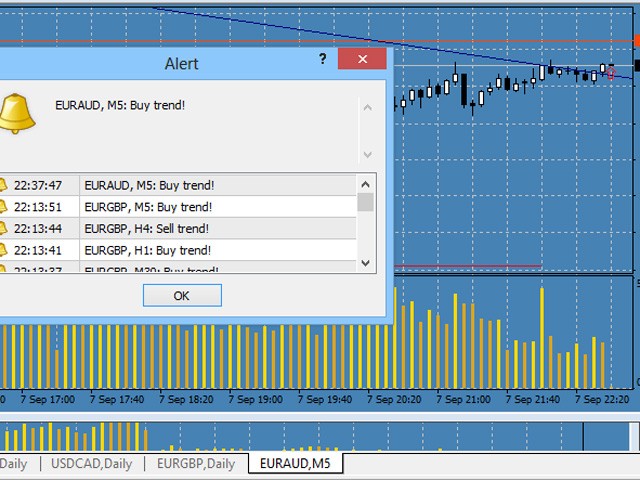Image resolution: width=640 pixels, height=480 pixels.
Task: Click the 7 Sep 21:00 time label
Action: point(463,399)
